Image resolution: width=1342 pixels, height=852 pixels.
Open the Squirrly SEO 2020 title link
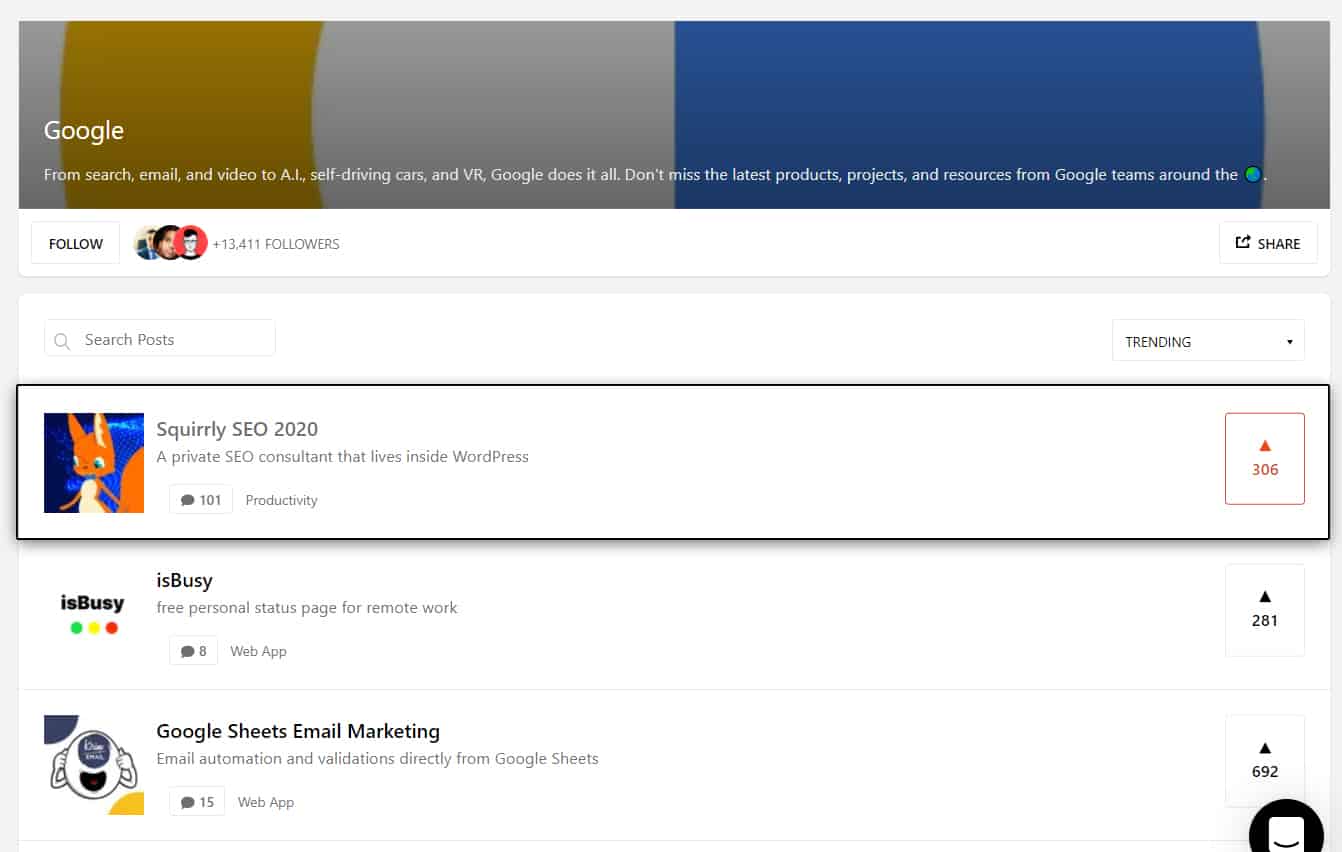[x=237, y=429]
